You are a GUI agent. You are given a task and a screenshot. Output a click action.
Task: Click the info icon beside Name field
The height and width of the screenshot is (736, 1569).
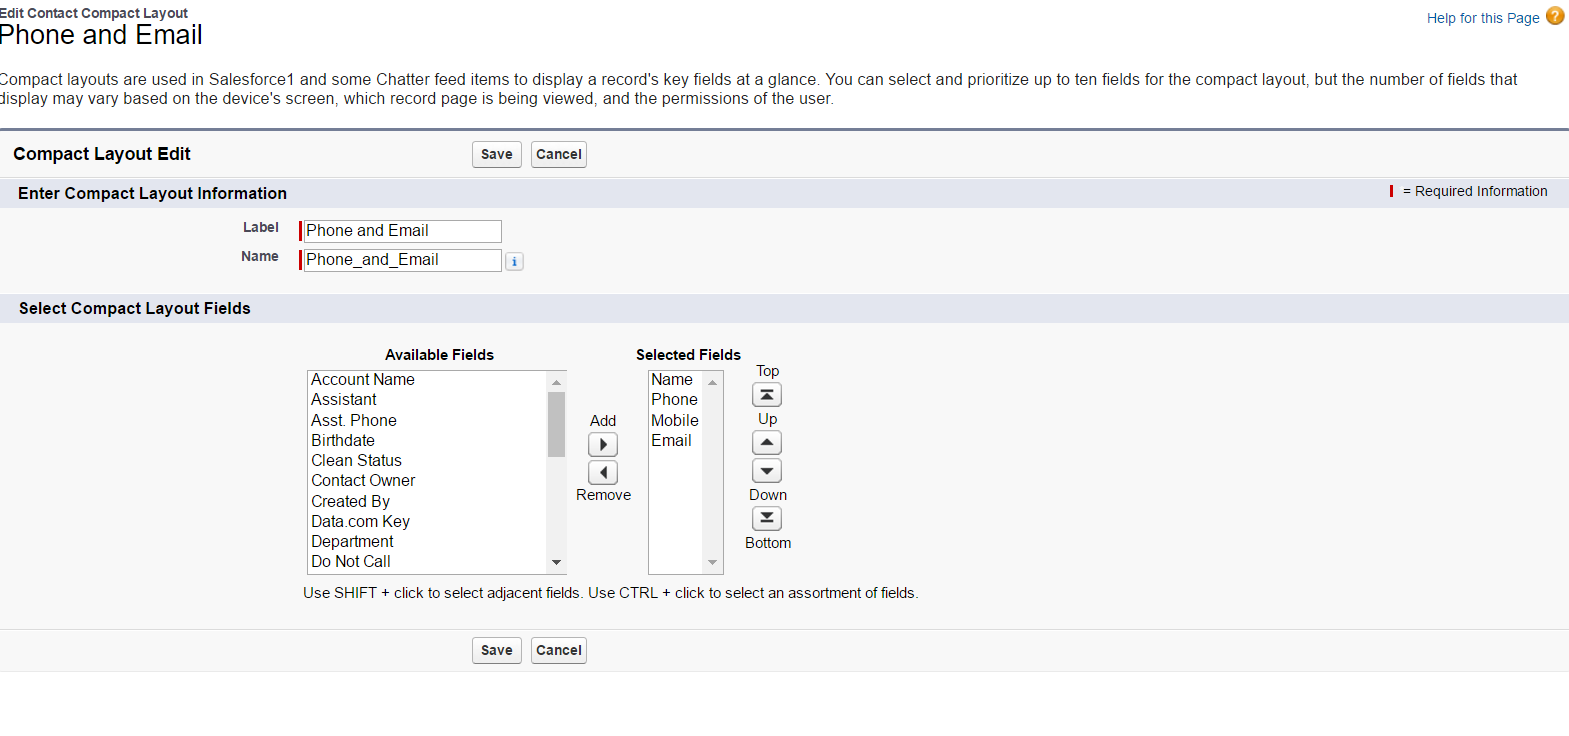(x=514, y=262)
